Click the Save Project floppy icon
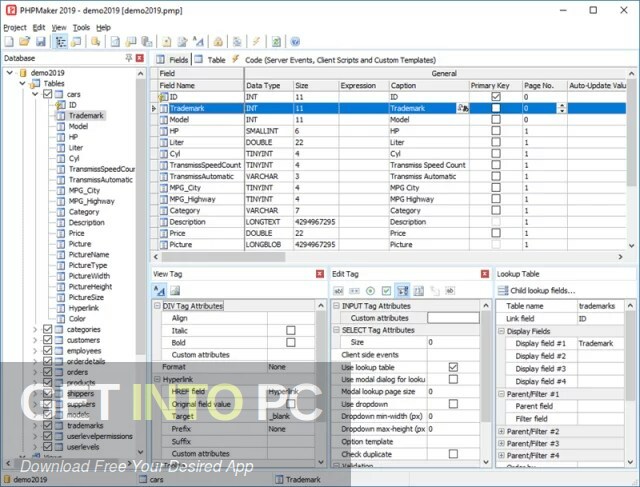 tap(40, 41)
